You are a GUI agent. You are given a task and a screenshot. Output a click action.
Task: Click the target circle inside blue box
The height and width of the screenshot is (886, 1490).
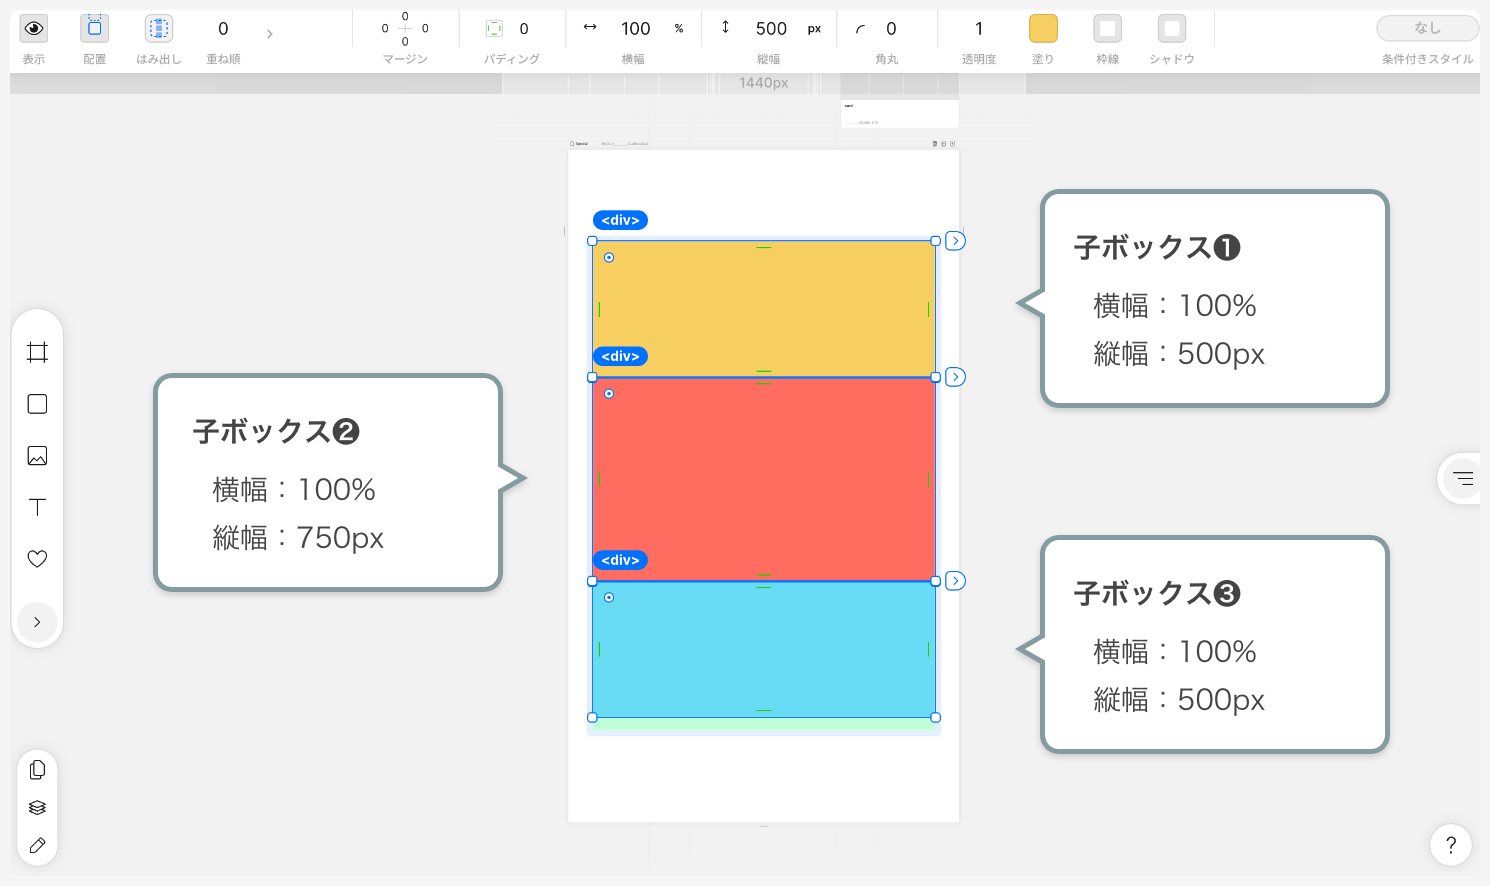[609, 598]
